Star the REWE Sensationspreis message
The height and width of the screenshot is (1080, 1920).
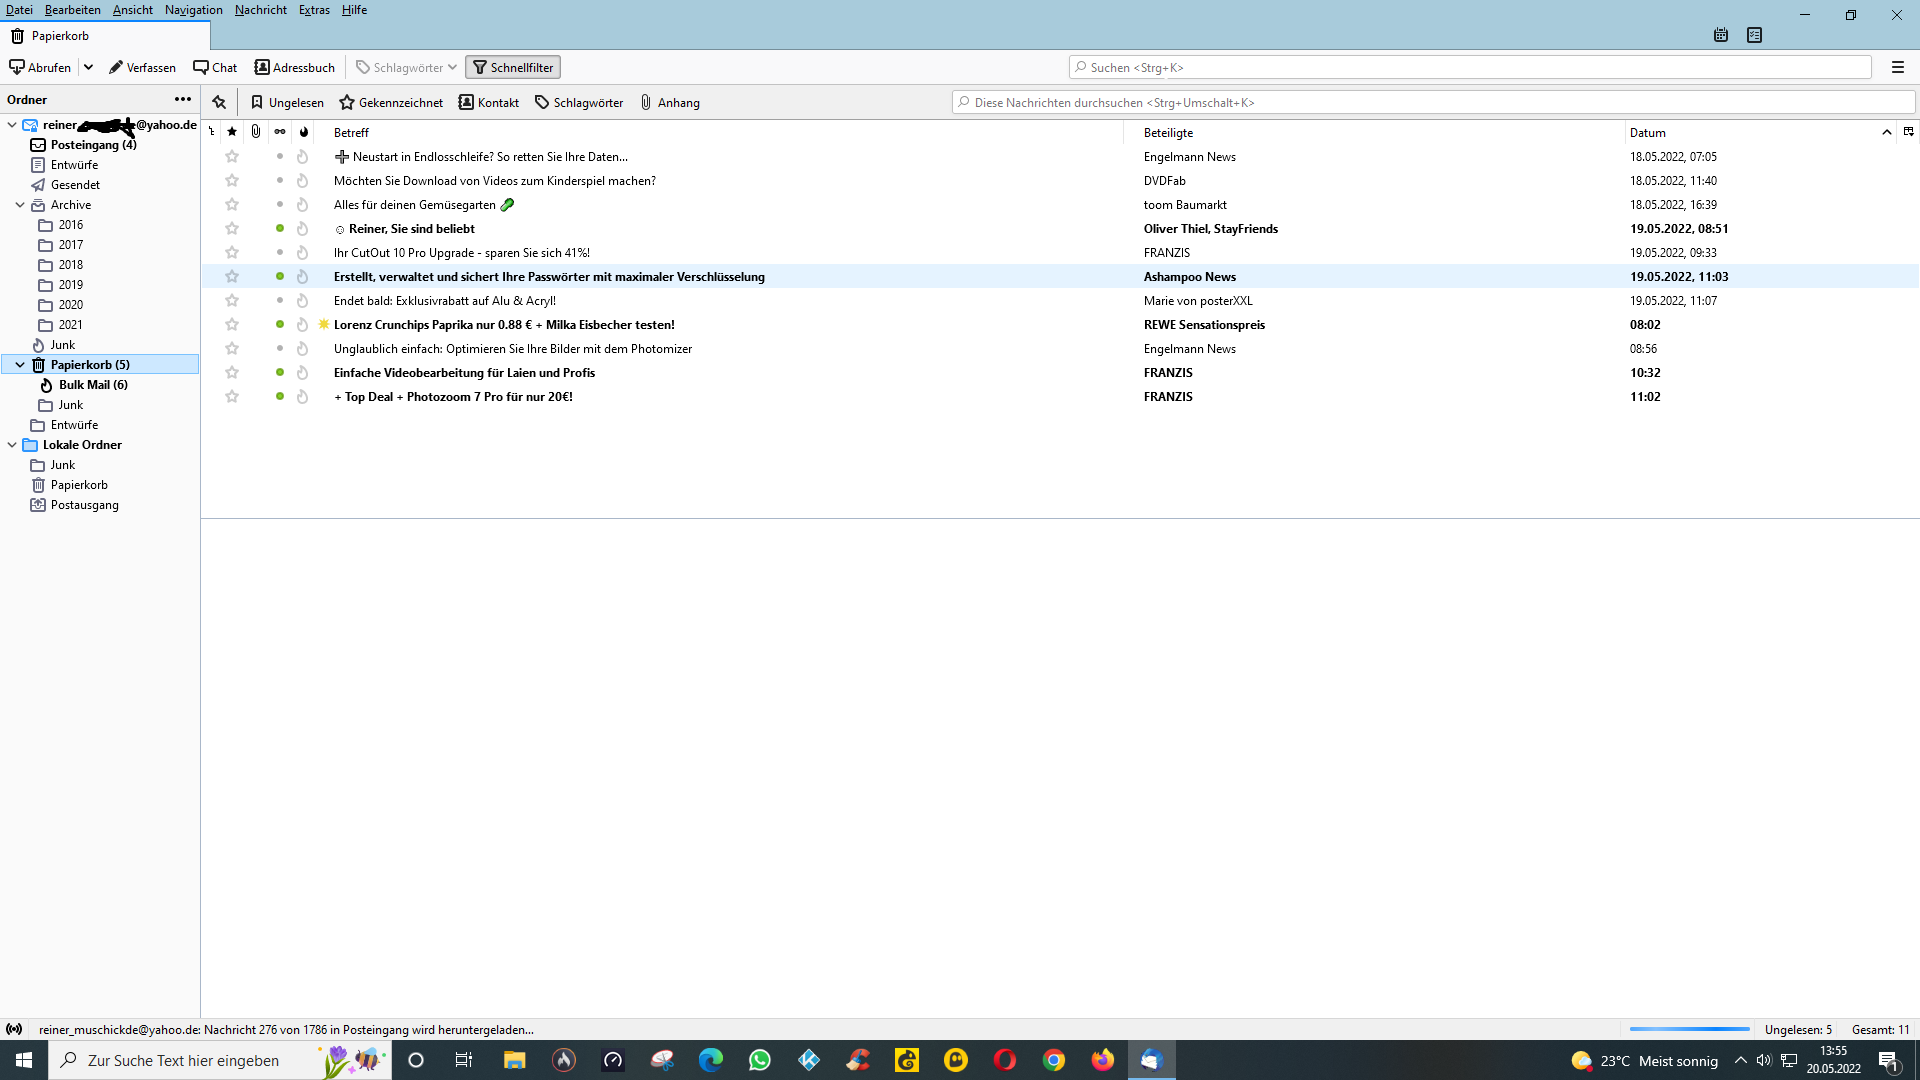coord(232,325)
